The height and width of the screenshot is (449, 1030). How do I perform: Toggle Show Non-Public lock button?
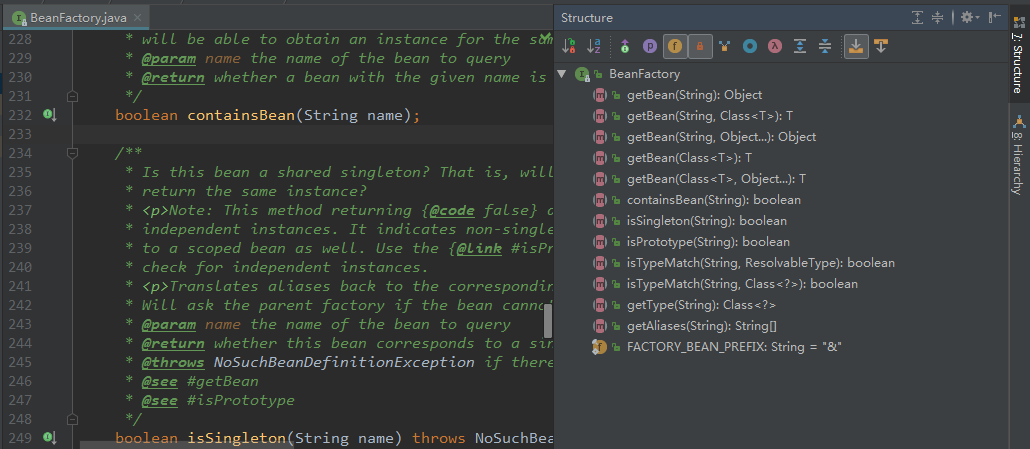(700, 46)
